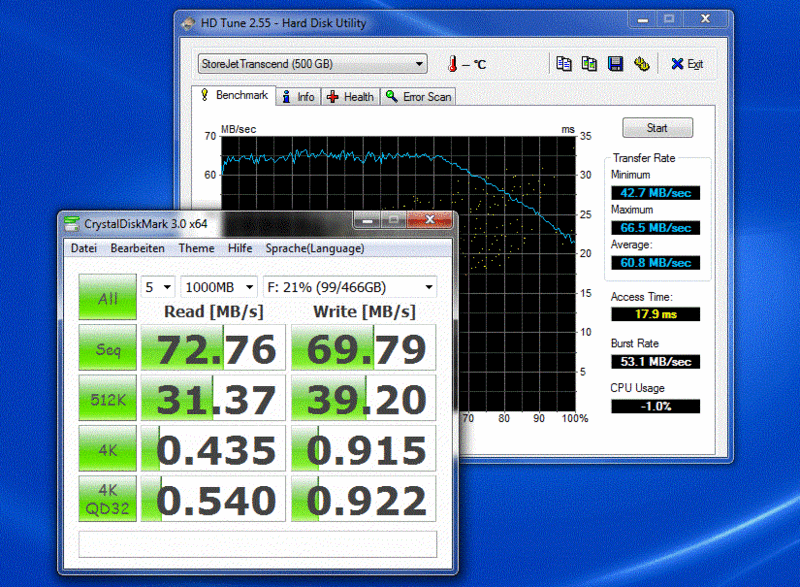Click the empty comment field in CrystalDiskMark
The width and height of the screenshot is (800, 587).
click(258, 545)
